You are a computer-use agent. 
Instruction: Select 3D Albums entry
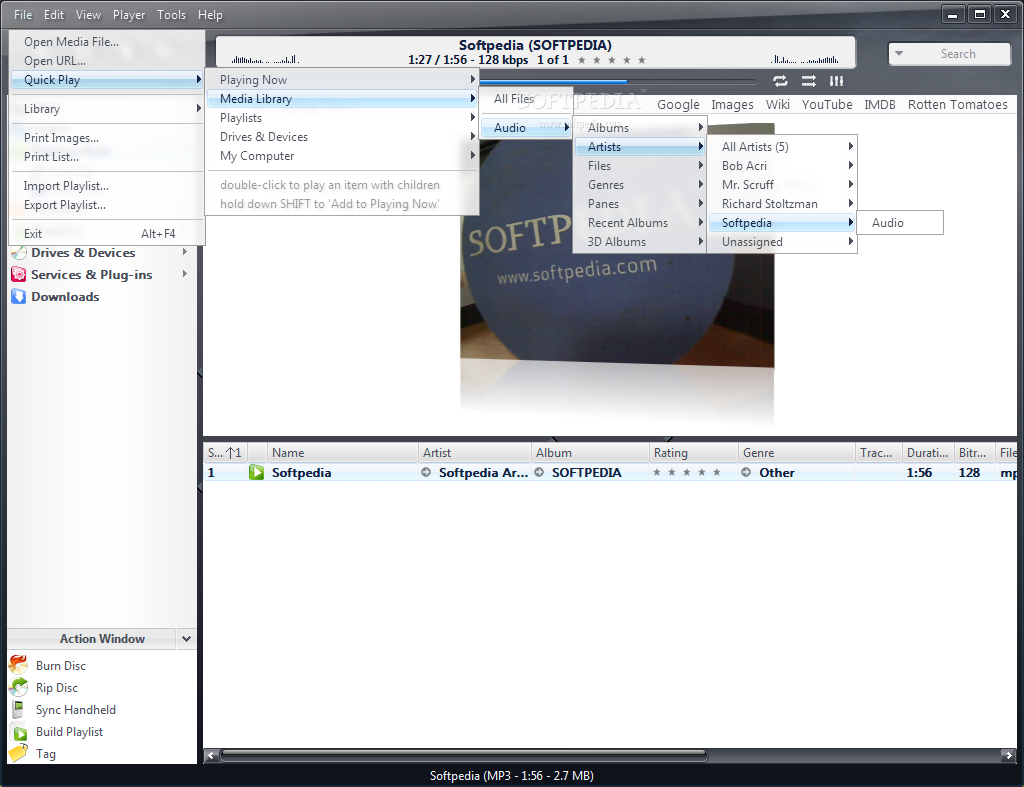click(640, 242)
